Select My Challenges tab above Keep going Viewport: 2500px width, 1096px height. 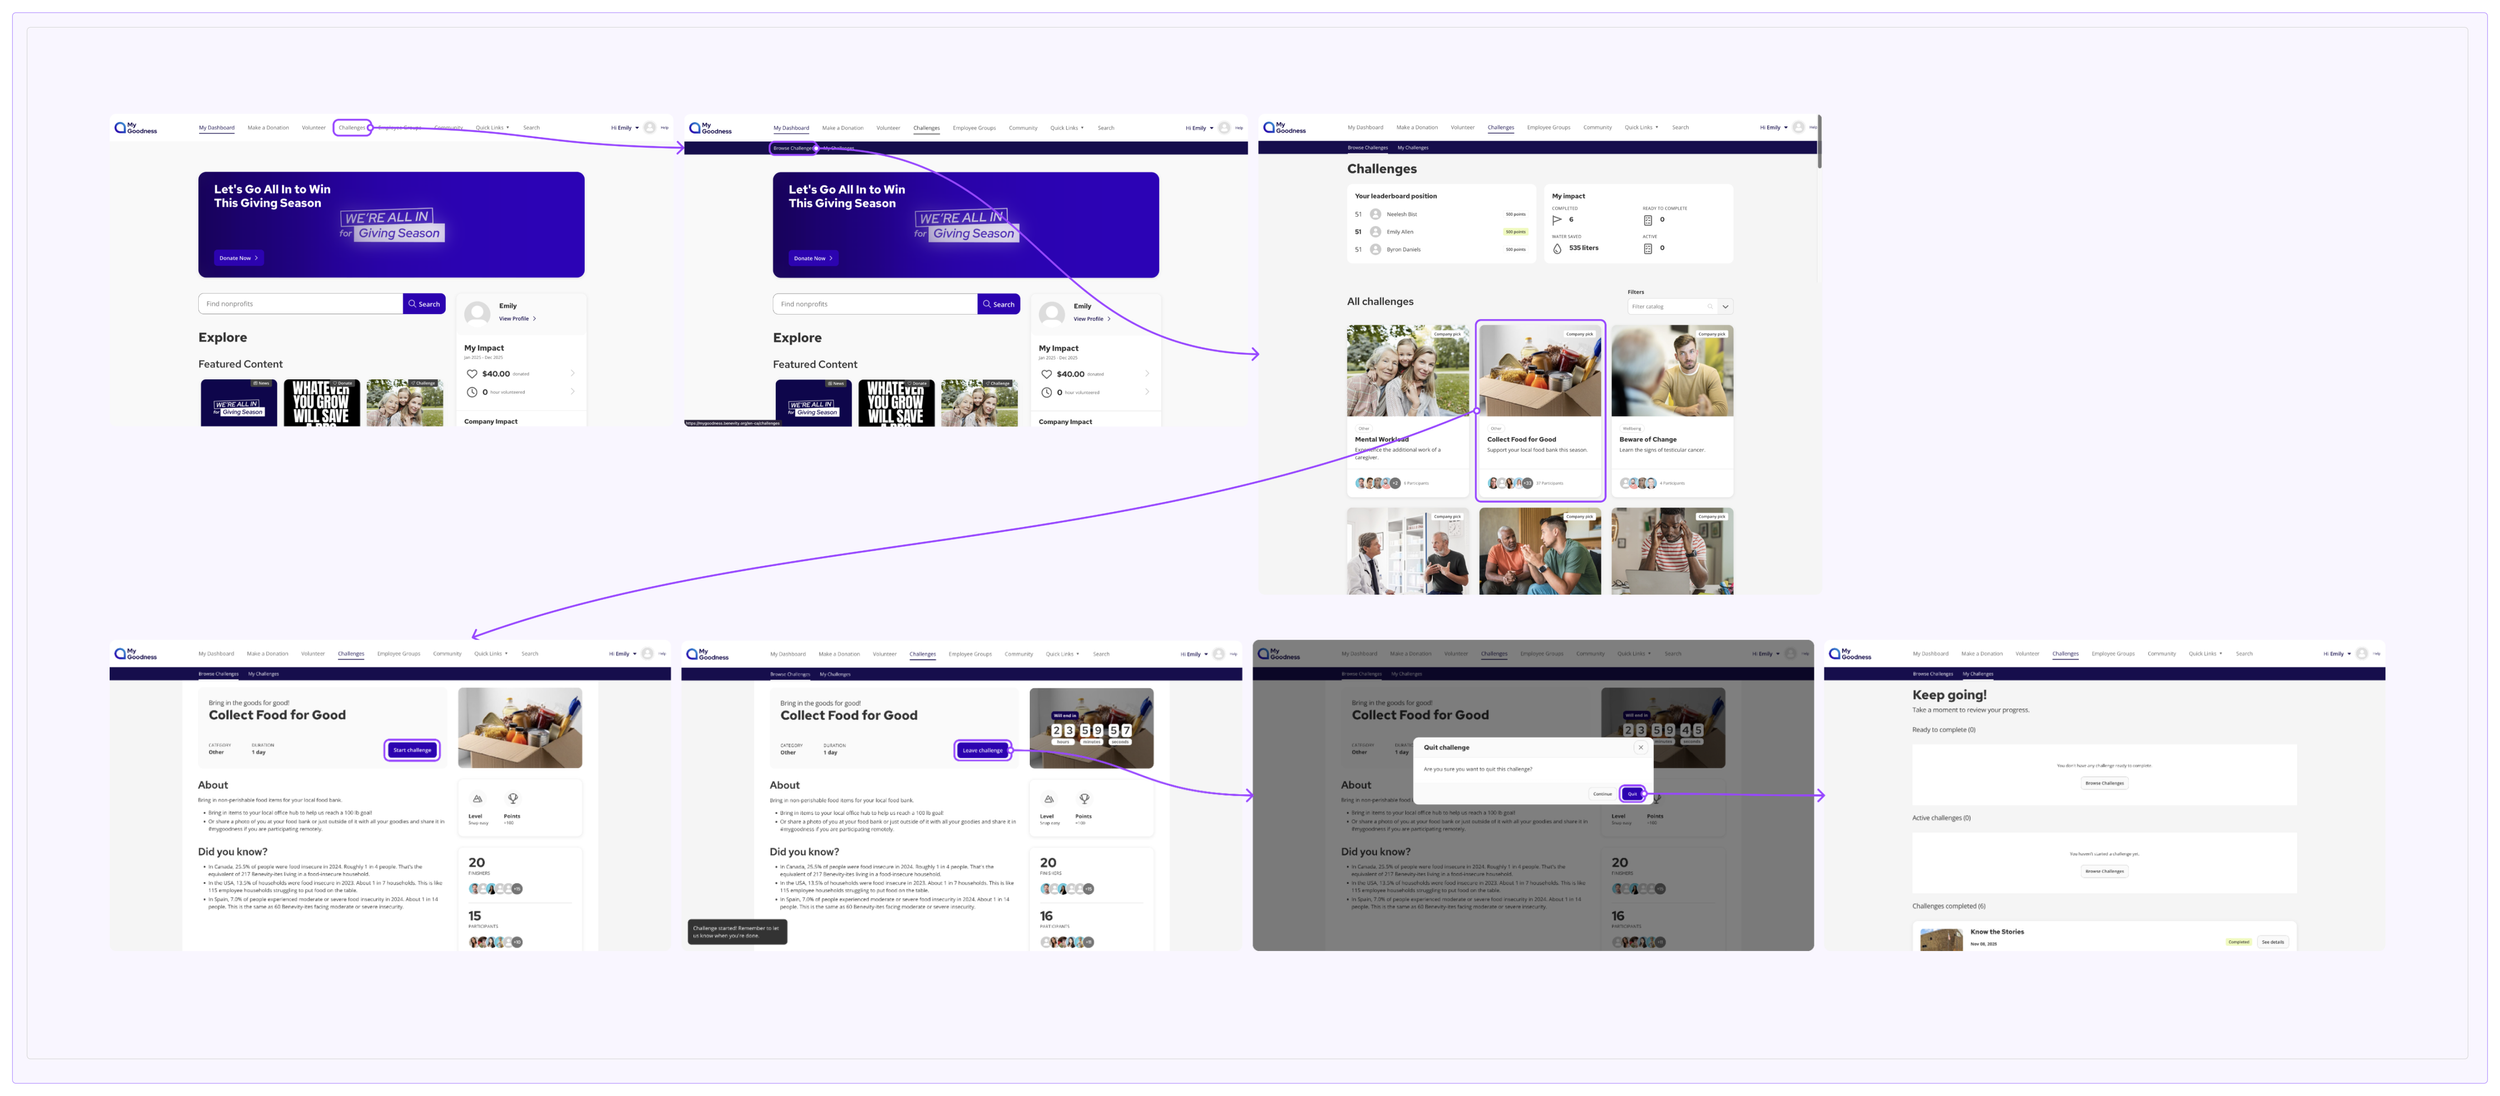point(1977,674)
